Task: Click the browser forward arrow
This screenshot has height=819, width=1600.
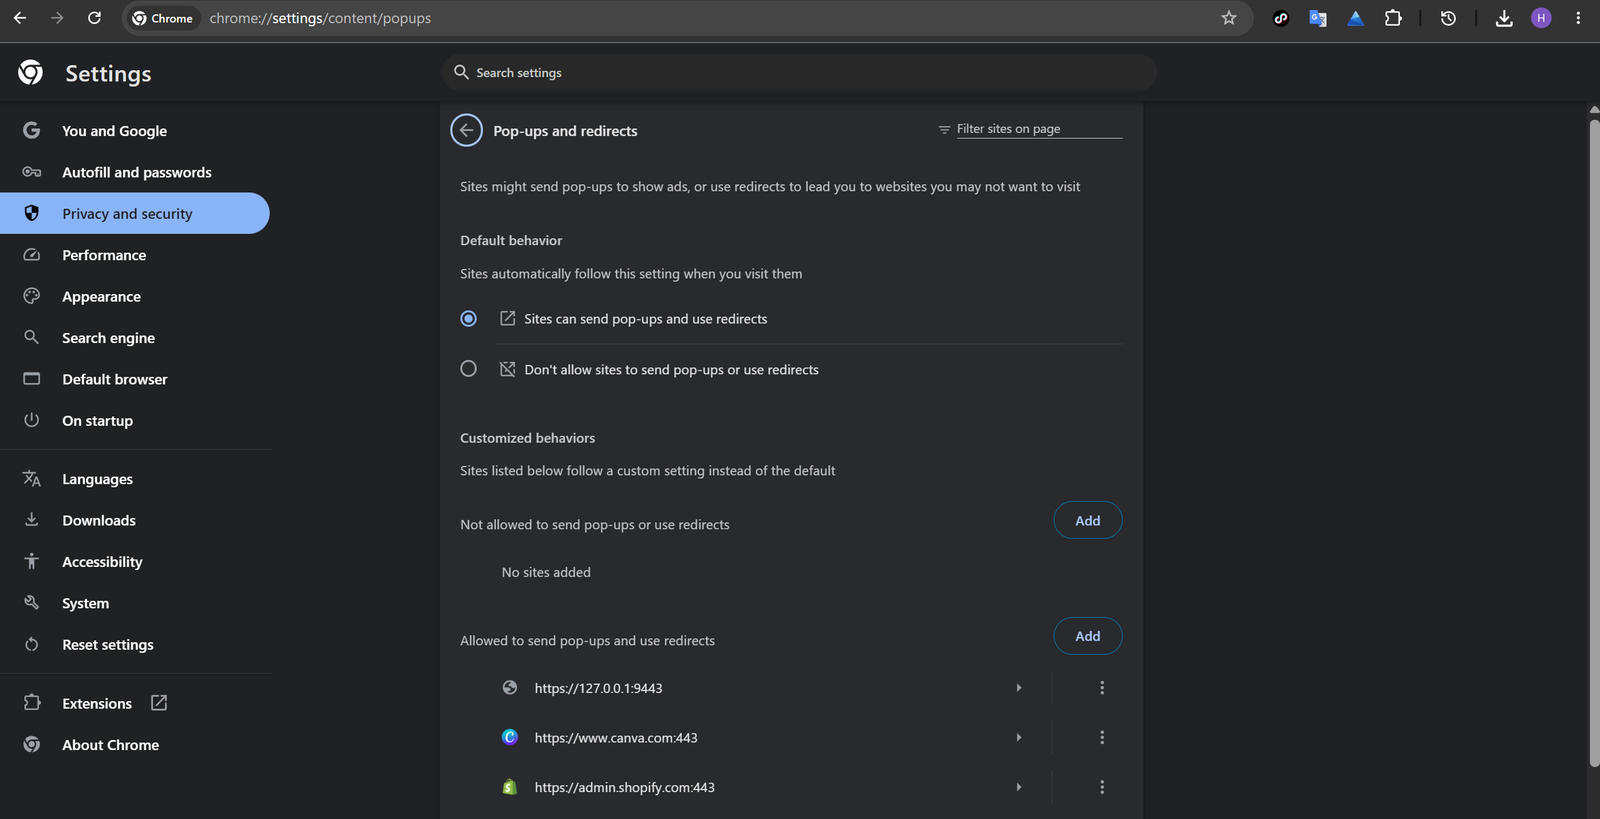Action: coord(57,18)
